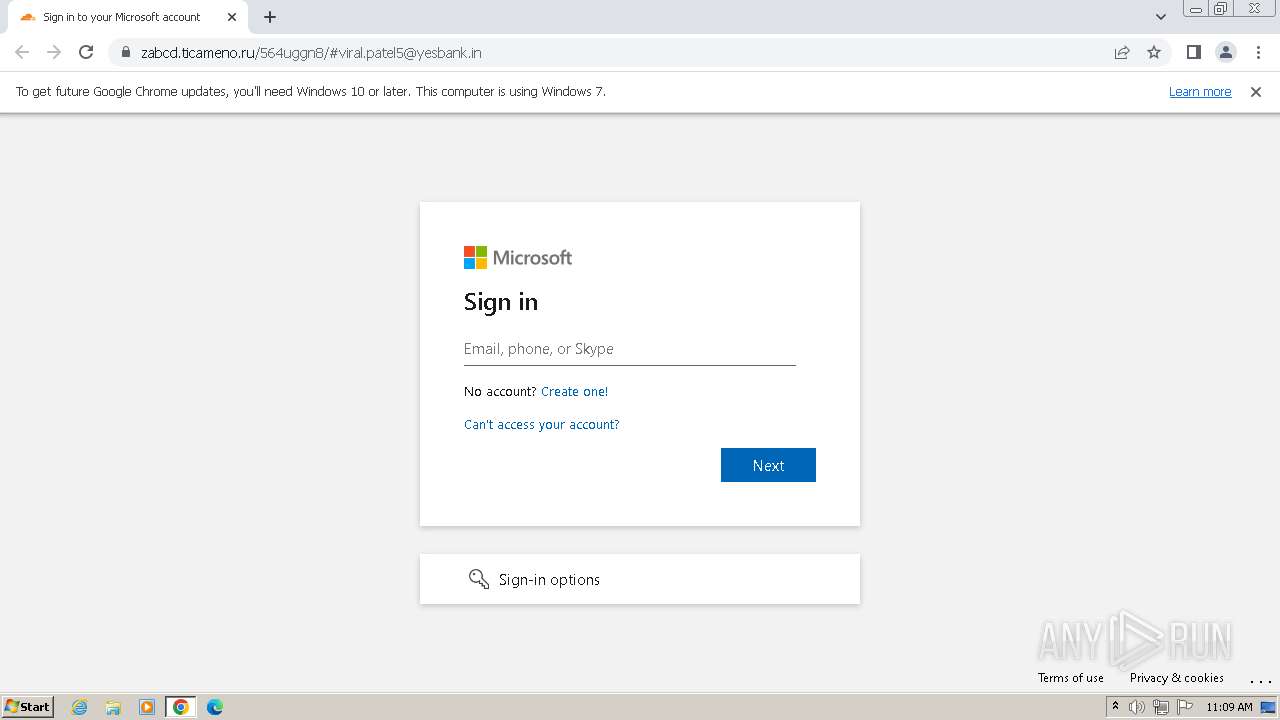Open File Explorer folder taskbar icon

pyautogui.click(x=113, y=707)
